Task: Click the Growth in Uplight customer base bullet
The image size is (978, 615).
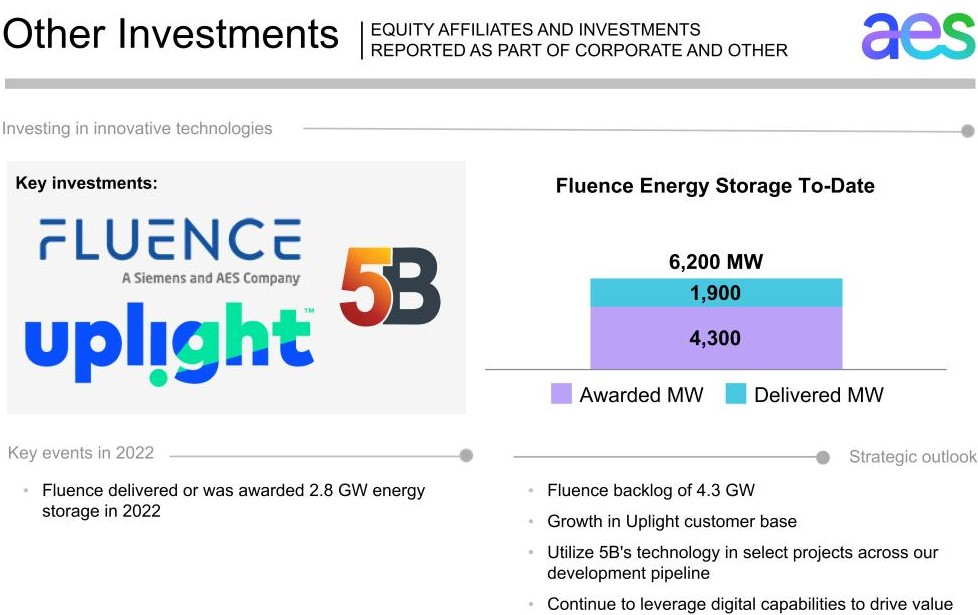Action: pyautogui.click(x=671, y=521)
